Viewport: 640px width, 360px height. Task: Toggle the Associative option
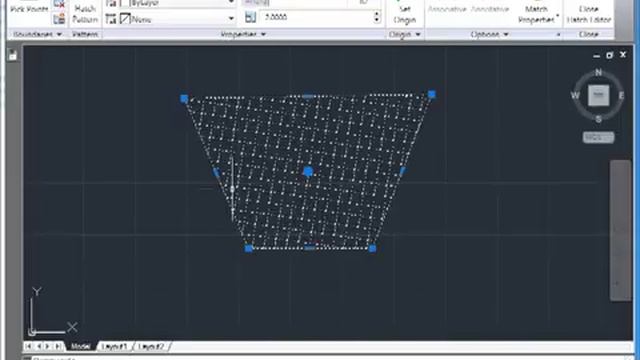tap(447, 9)
